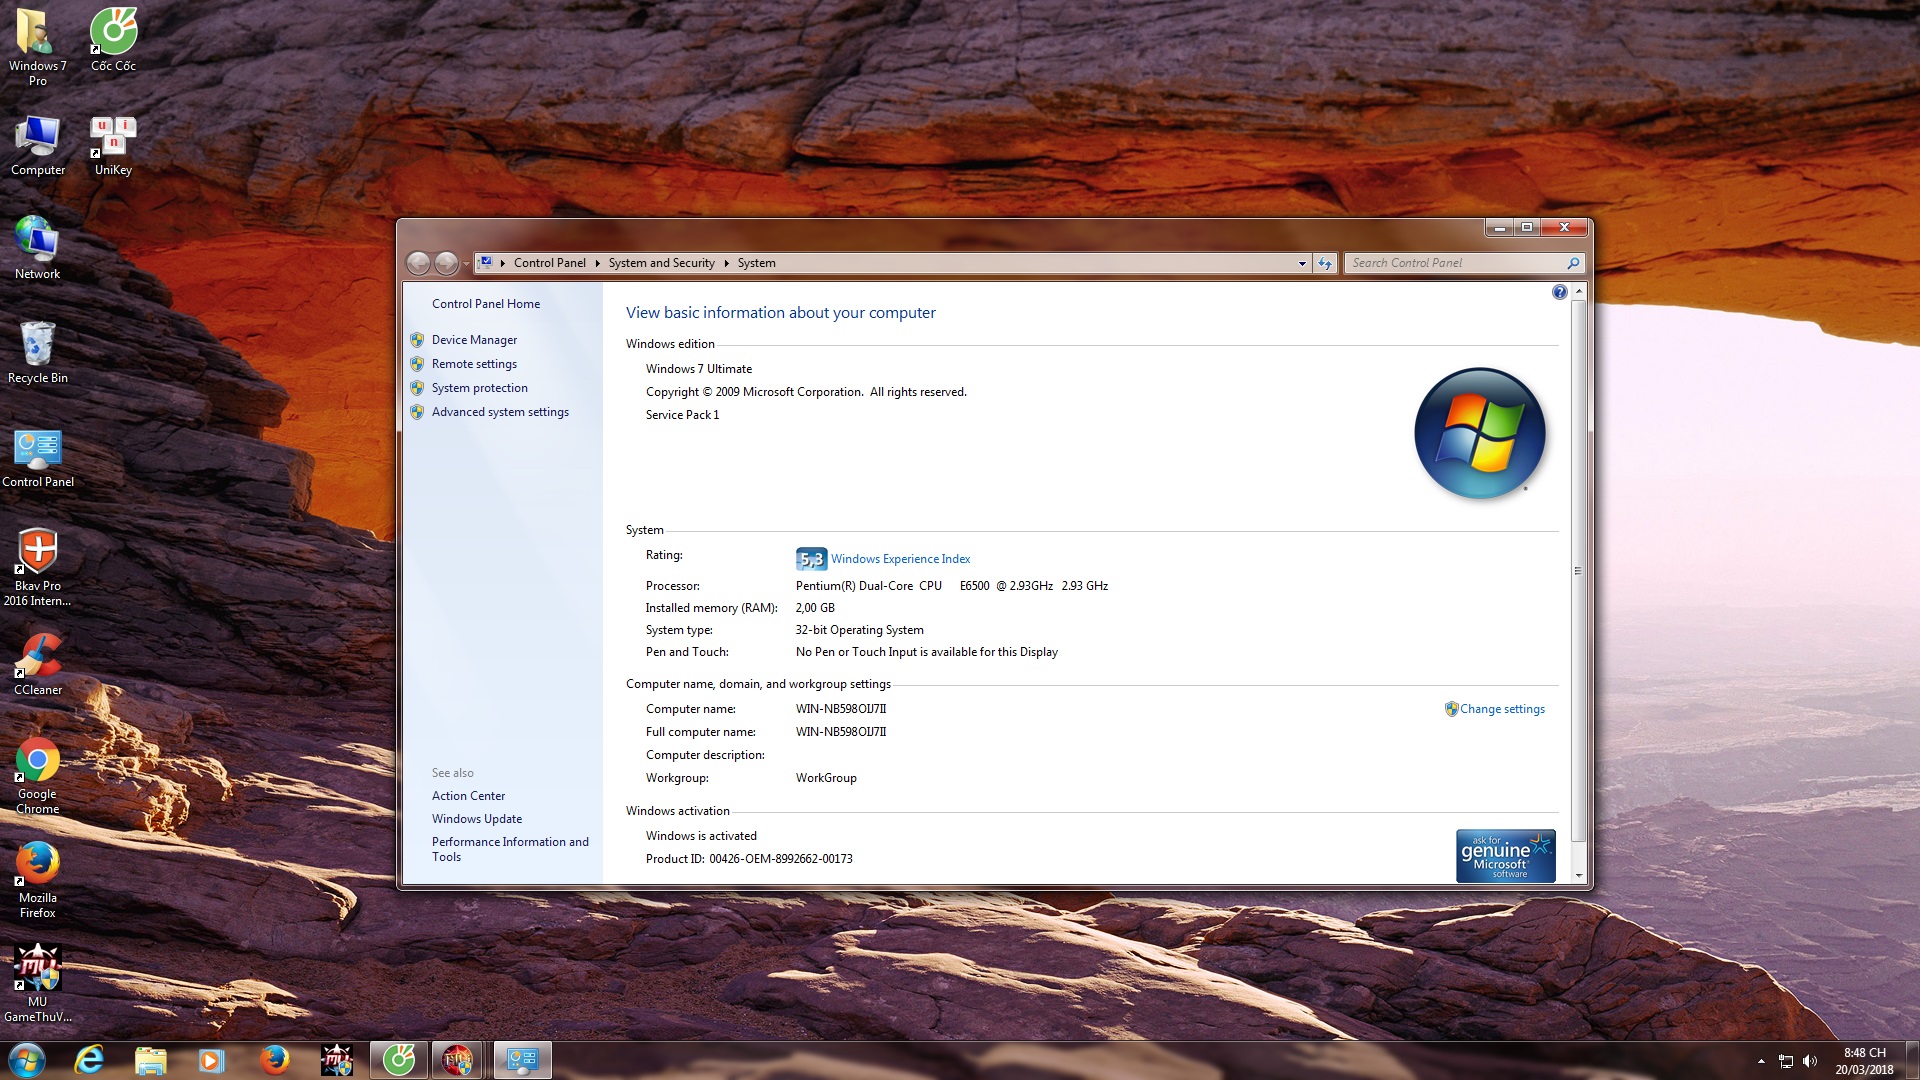
Task: Select the Recycle Bin icon
Action: pos(37,352)
